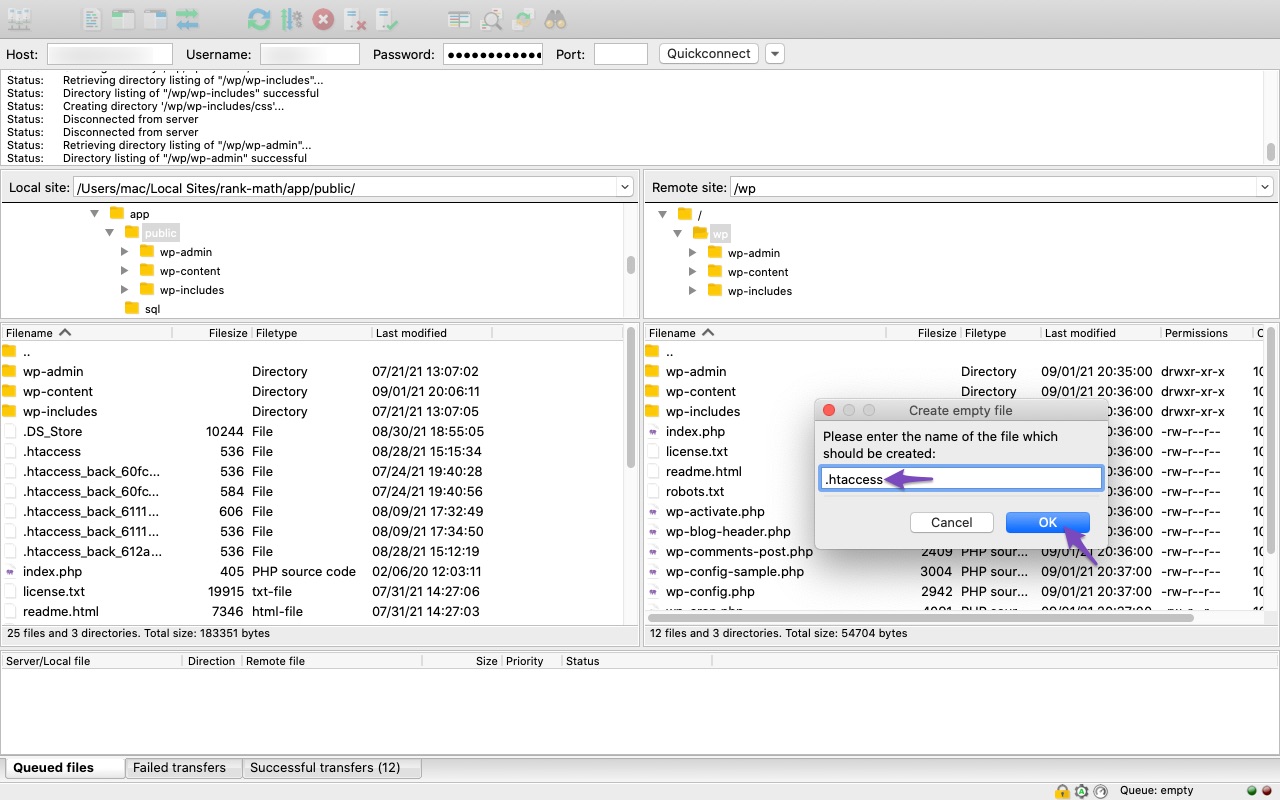This screenshot has width=1280, height=800.
Task: Click the Username input field
Action: 310,54
